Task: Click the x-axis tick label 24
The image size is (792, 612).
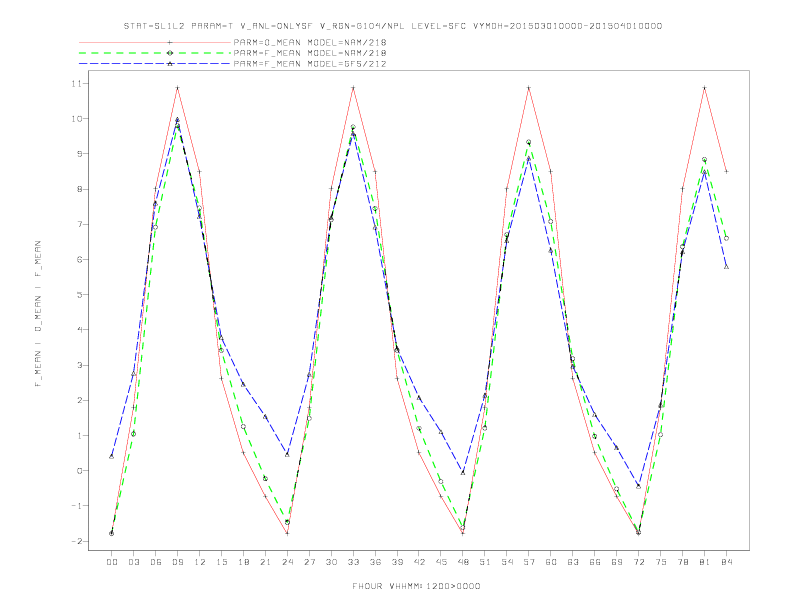Action: click(x=287, y=562)
